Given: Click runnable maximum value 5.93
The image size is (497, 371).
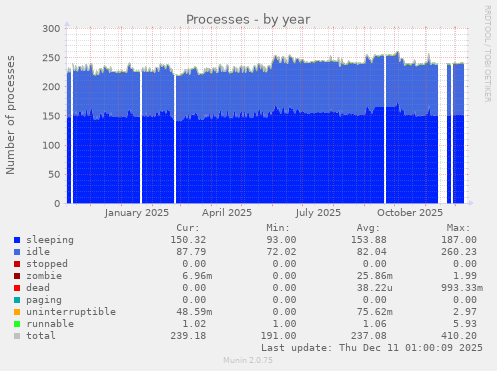Looking at the screenshot, I should pyautogui.click(x=465, y=324).
